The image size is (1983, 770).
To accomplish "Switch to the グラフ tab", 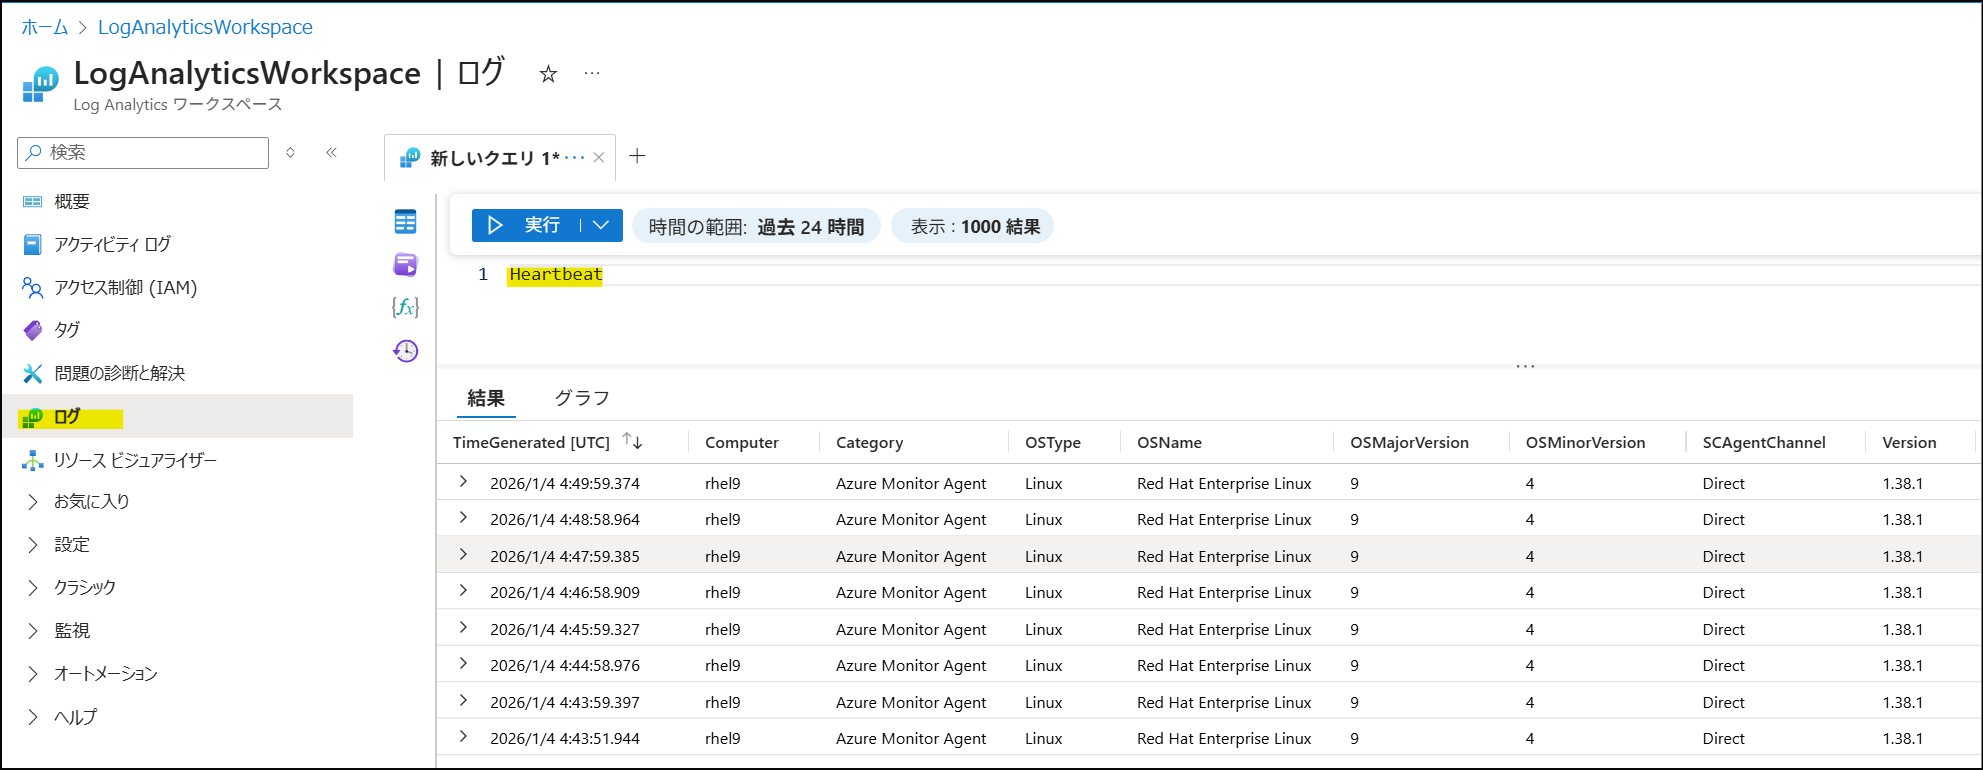I will (x=582, y=398).
